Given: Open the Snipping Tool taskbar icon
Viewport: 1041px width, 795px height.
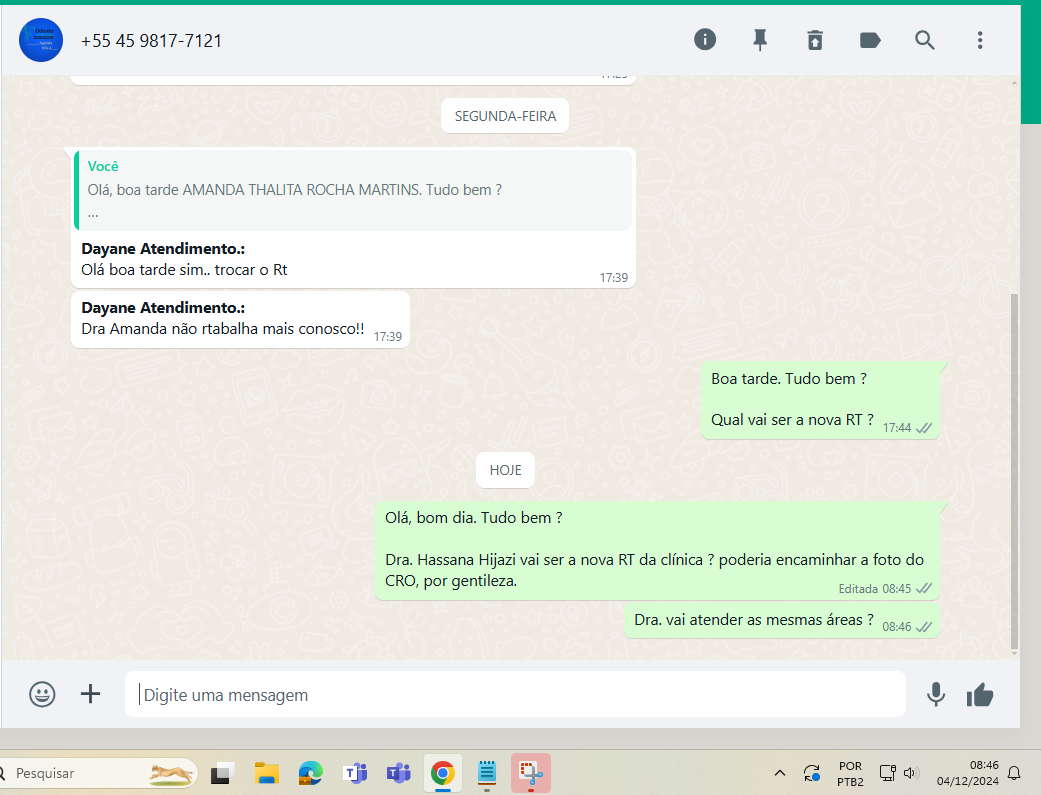Looking at the screenshot, I should click(530, 773).
